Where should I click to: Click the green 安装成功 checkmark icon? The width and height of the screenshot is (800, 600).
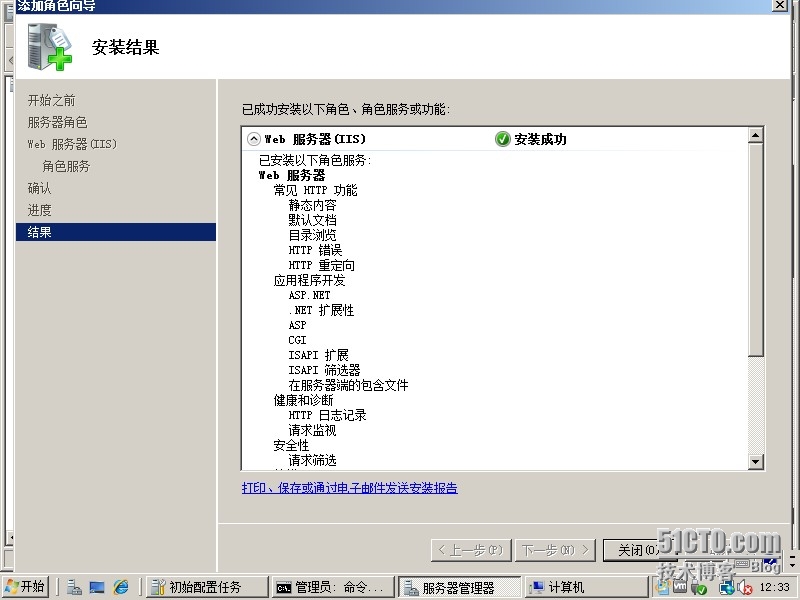[x=503, y=139]
